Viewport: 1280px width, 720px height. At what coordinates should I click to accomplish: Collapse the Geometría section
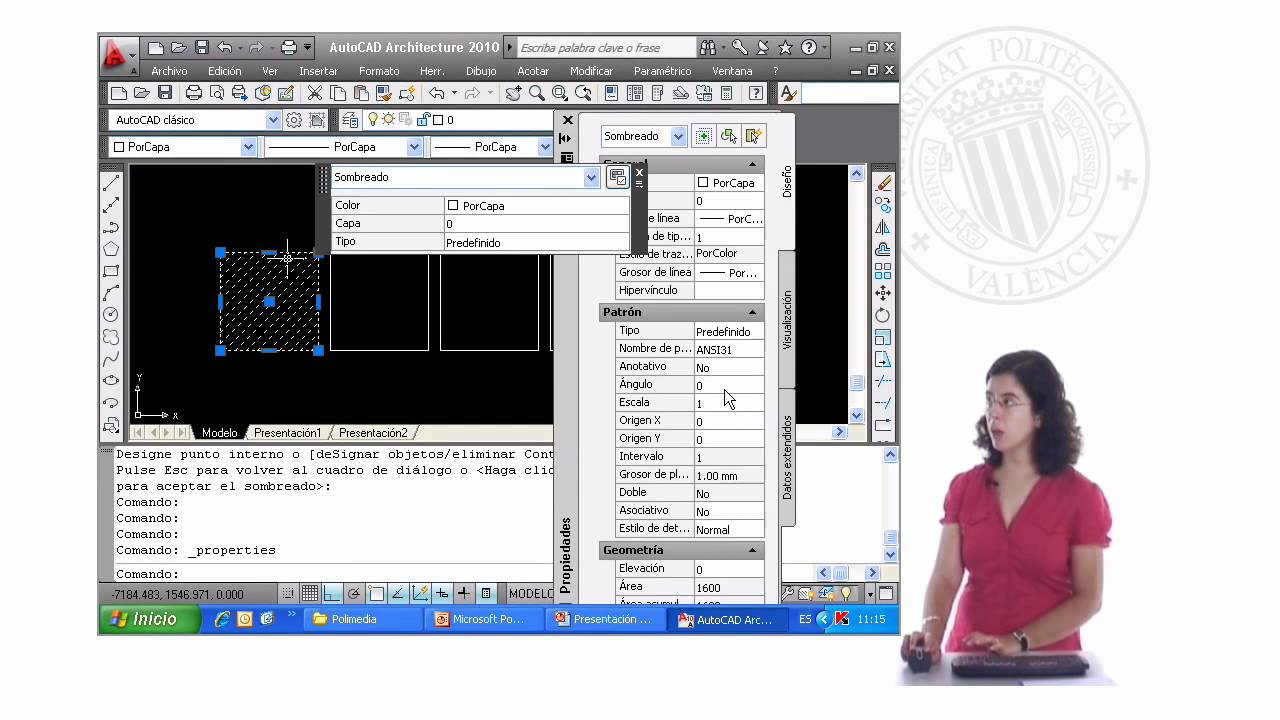click(752, 550)
